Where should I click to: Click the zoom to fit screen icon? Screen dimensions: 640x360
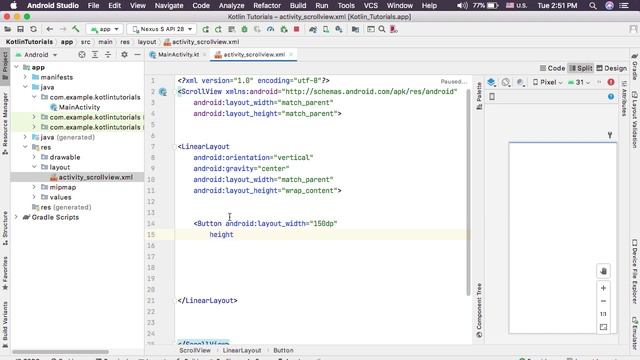tap(604, 327)
